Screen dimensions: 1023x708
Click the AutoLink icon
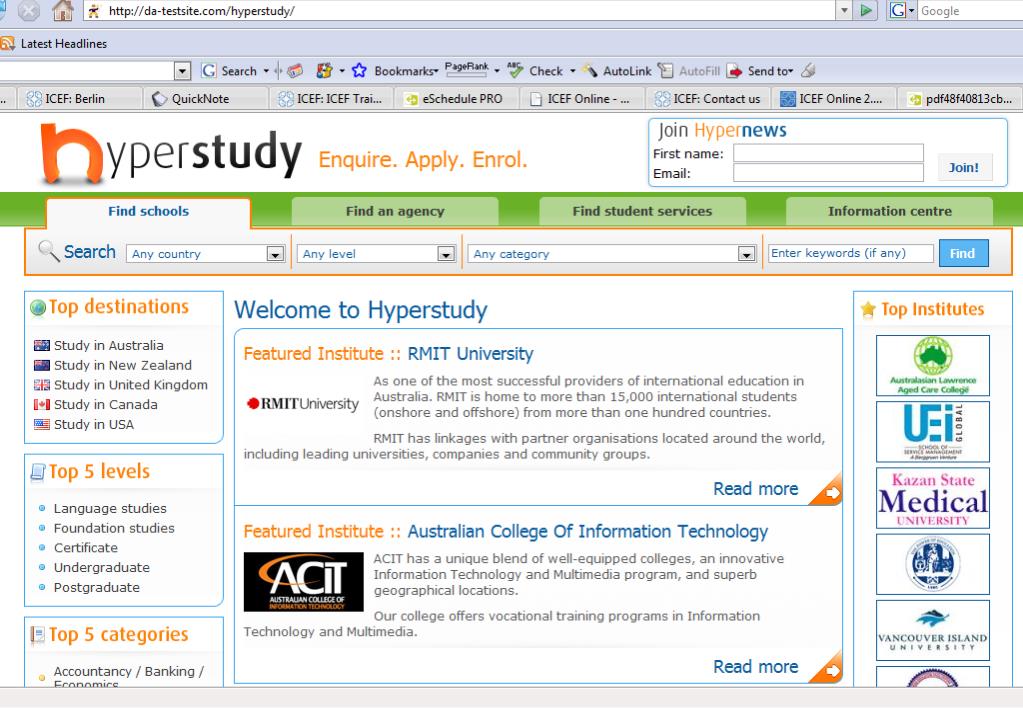tap(590, 70)
